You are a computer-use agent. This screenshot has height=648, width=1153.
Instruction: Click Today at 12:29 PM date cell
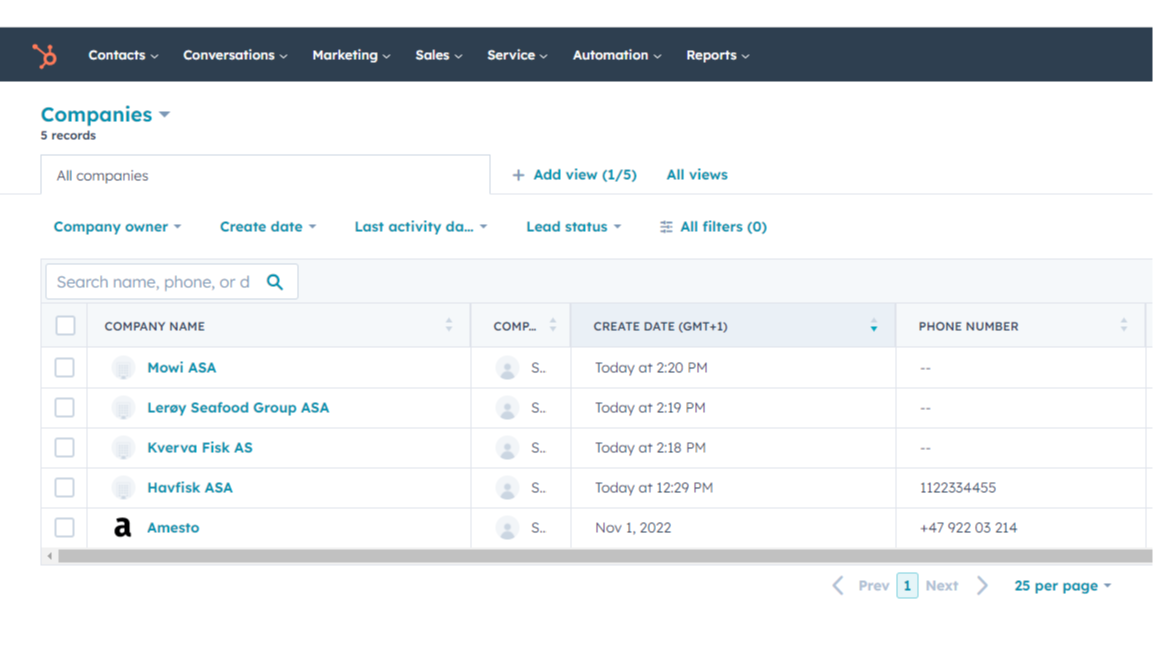654,488
